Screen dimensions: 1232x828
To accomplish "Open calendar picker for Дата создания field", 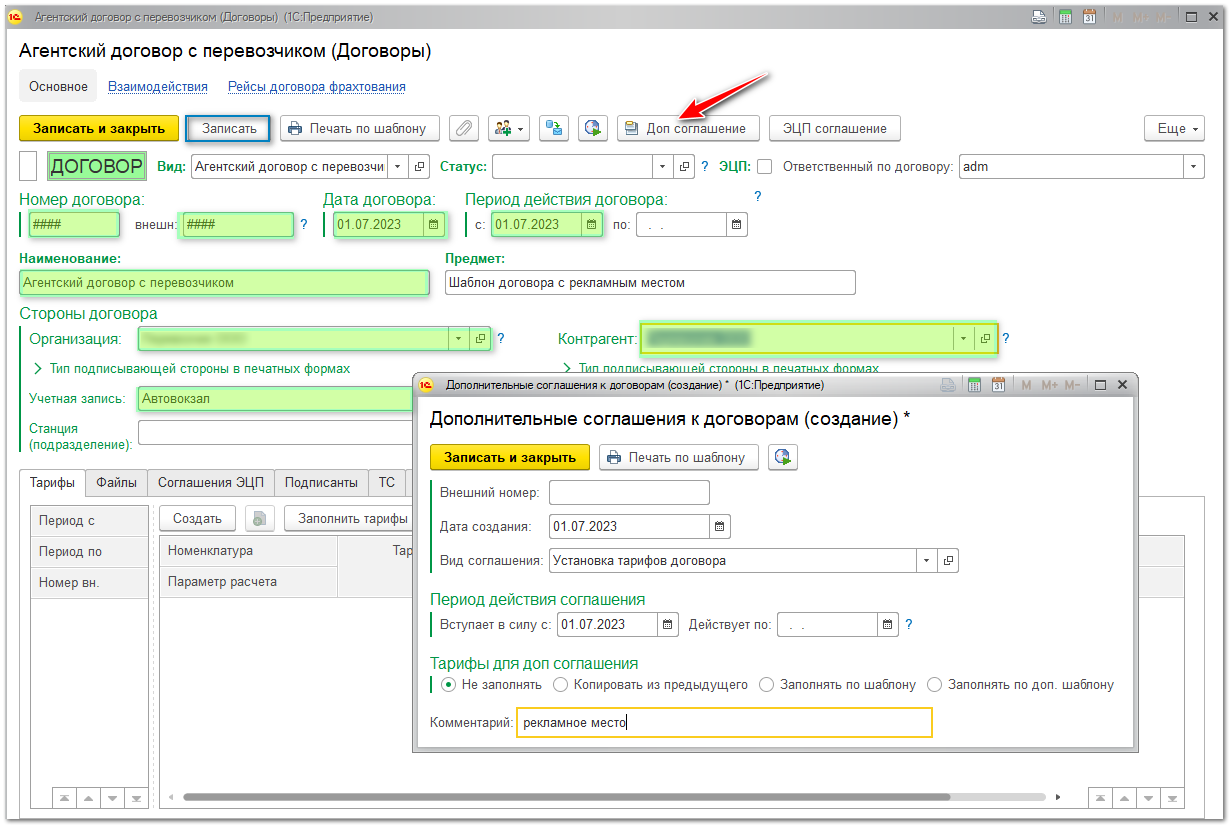I will (720, 526).
